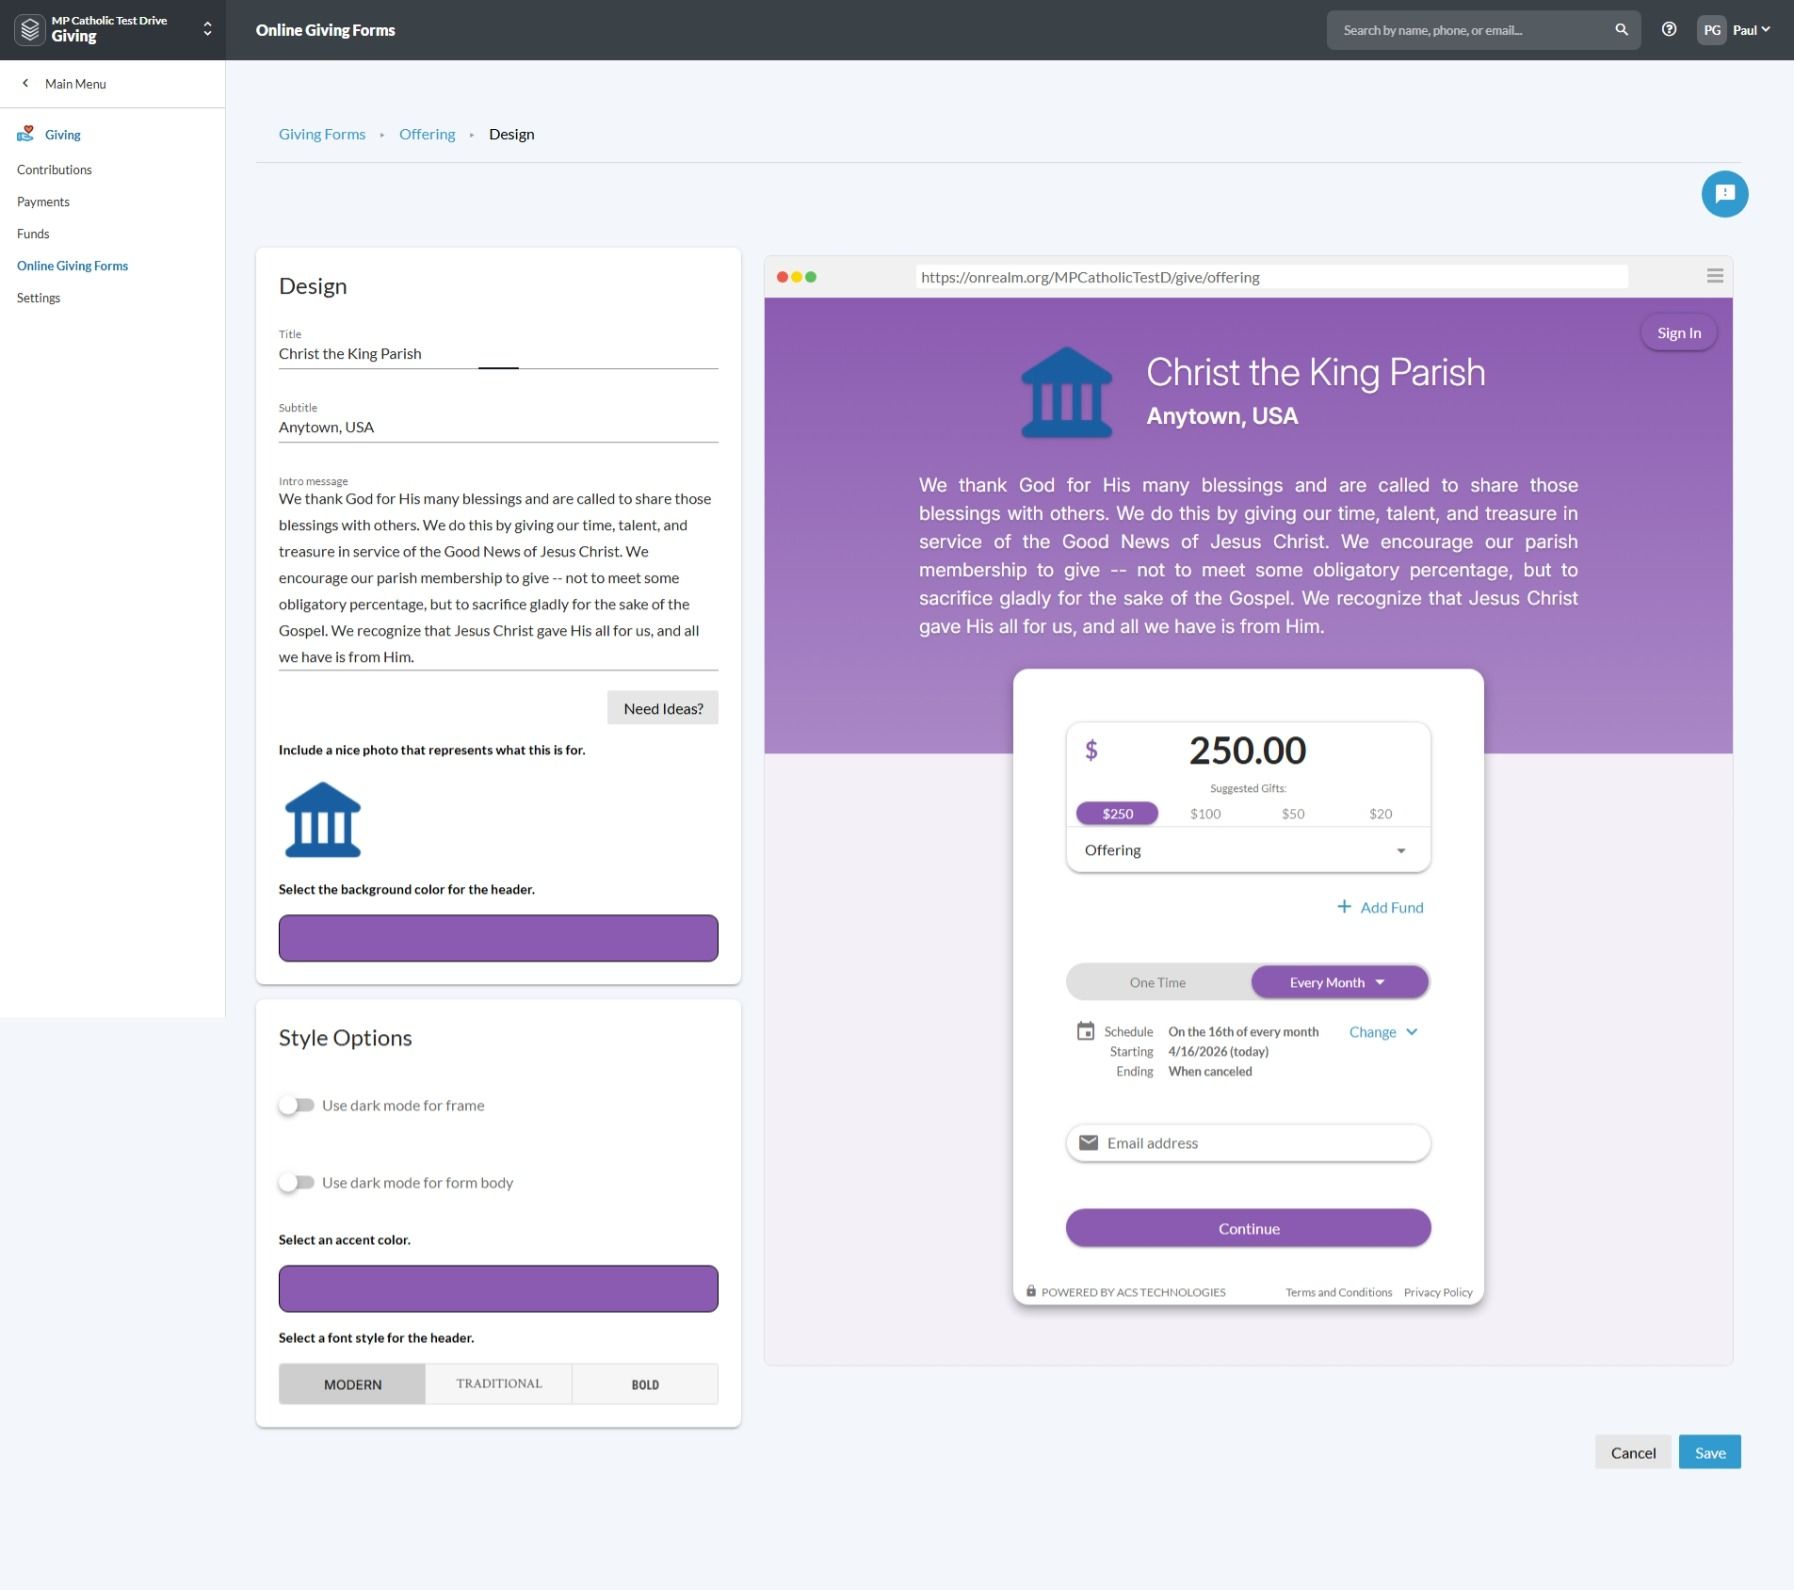Click the yellow dot in preview browser bar
The image size is (1794, 1590).
pos(797,277)
